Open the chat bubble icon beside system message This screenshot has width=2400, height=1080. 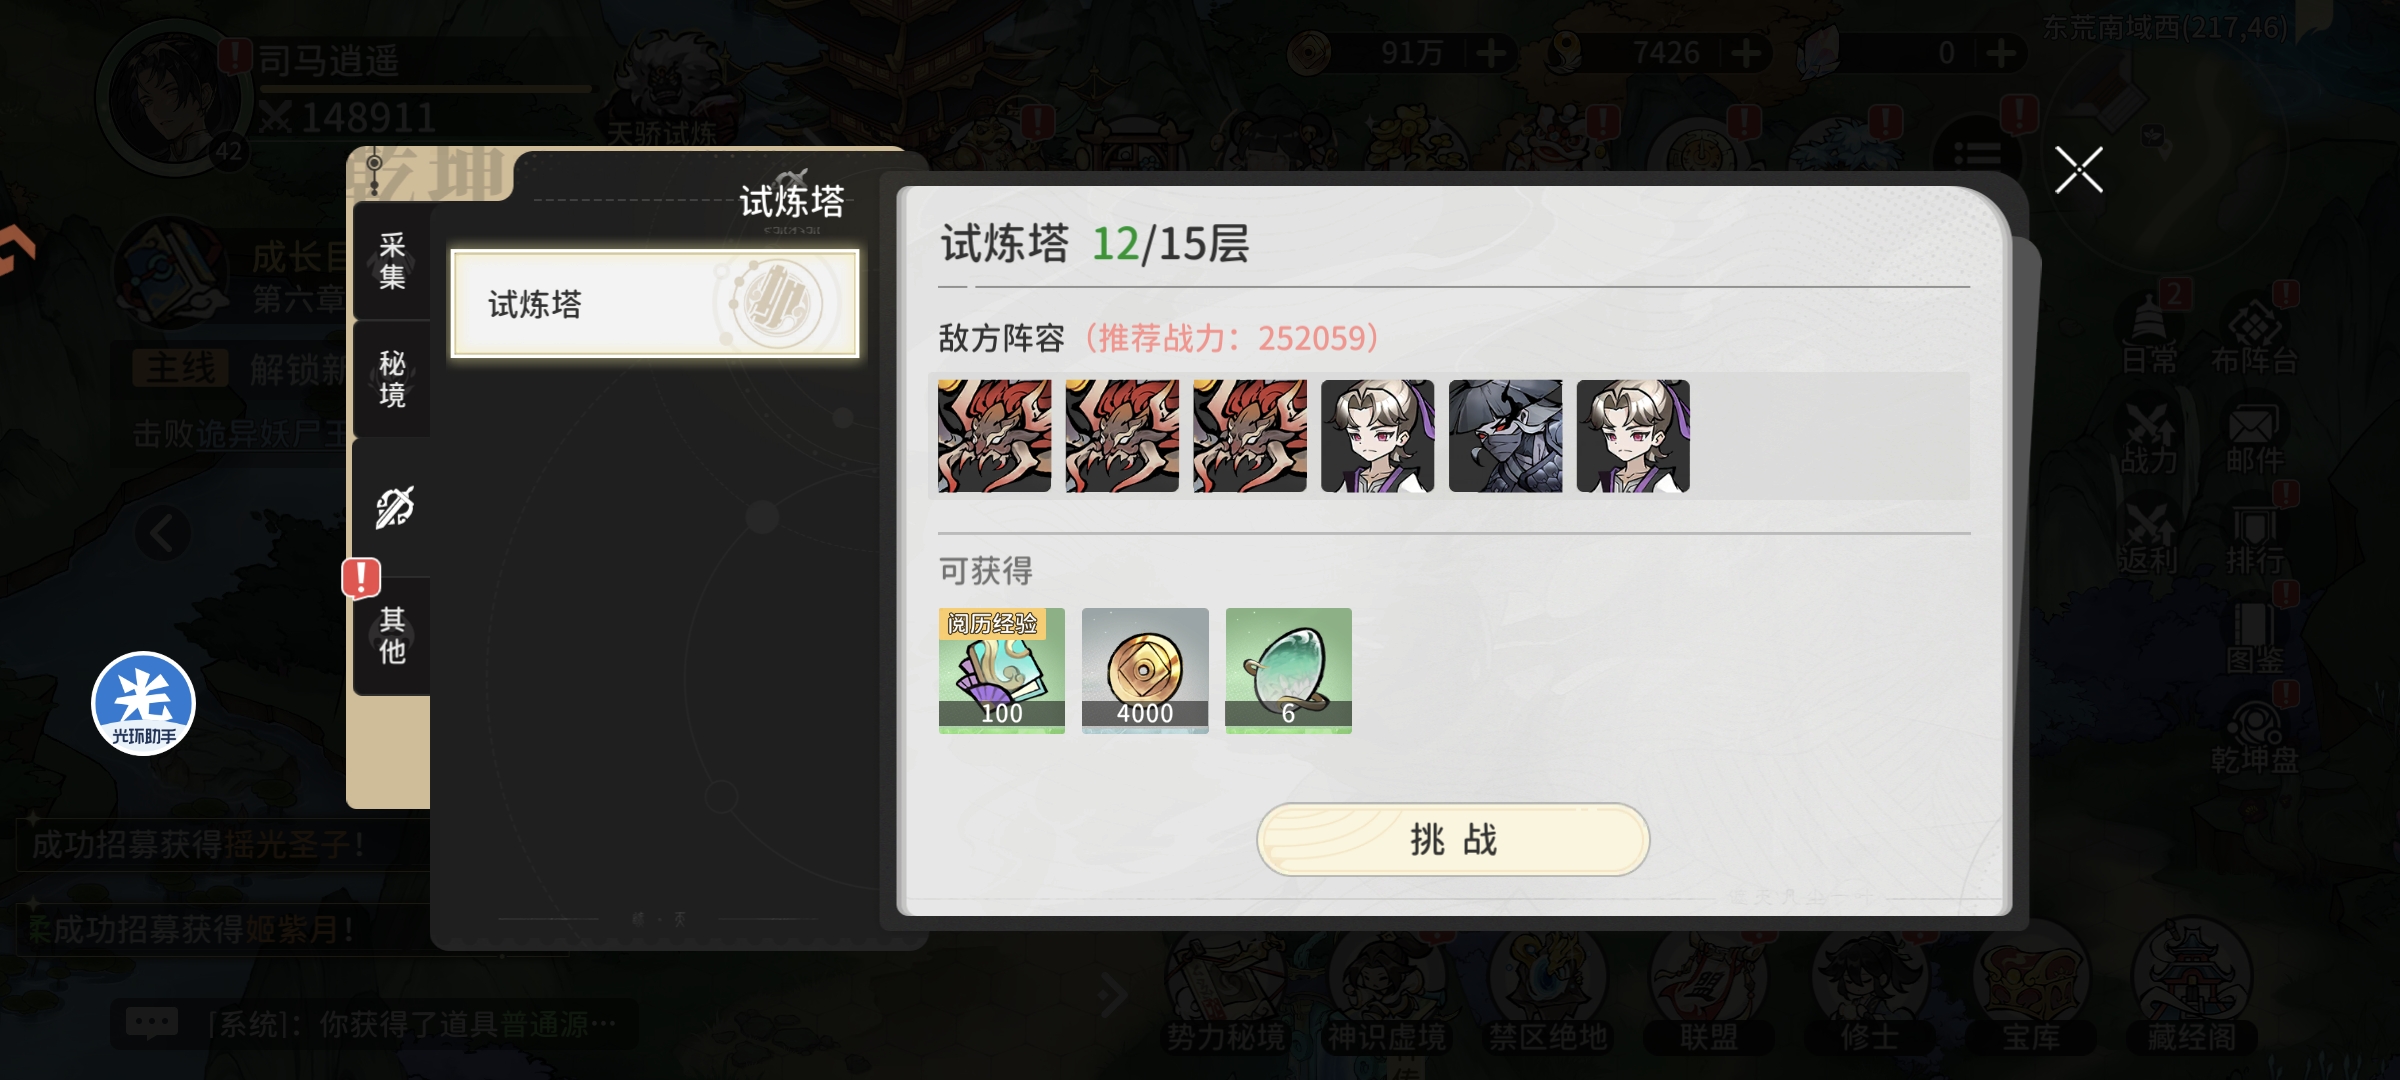(152, 1023)
